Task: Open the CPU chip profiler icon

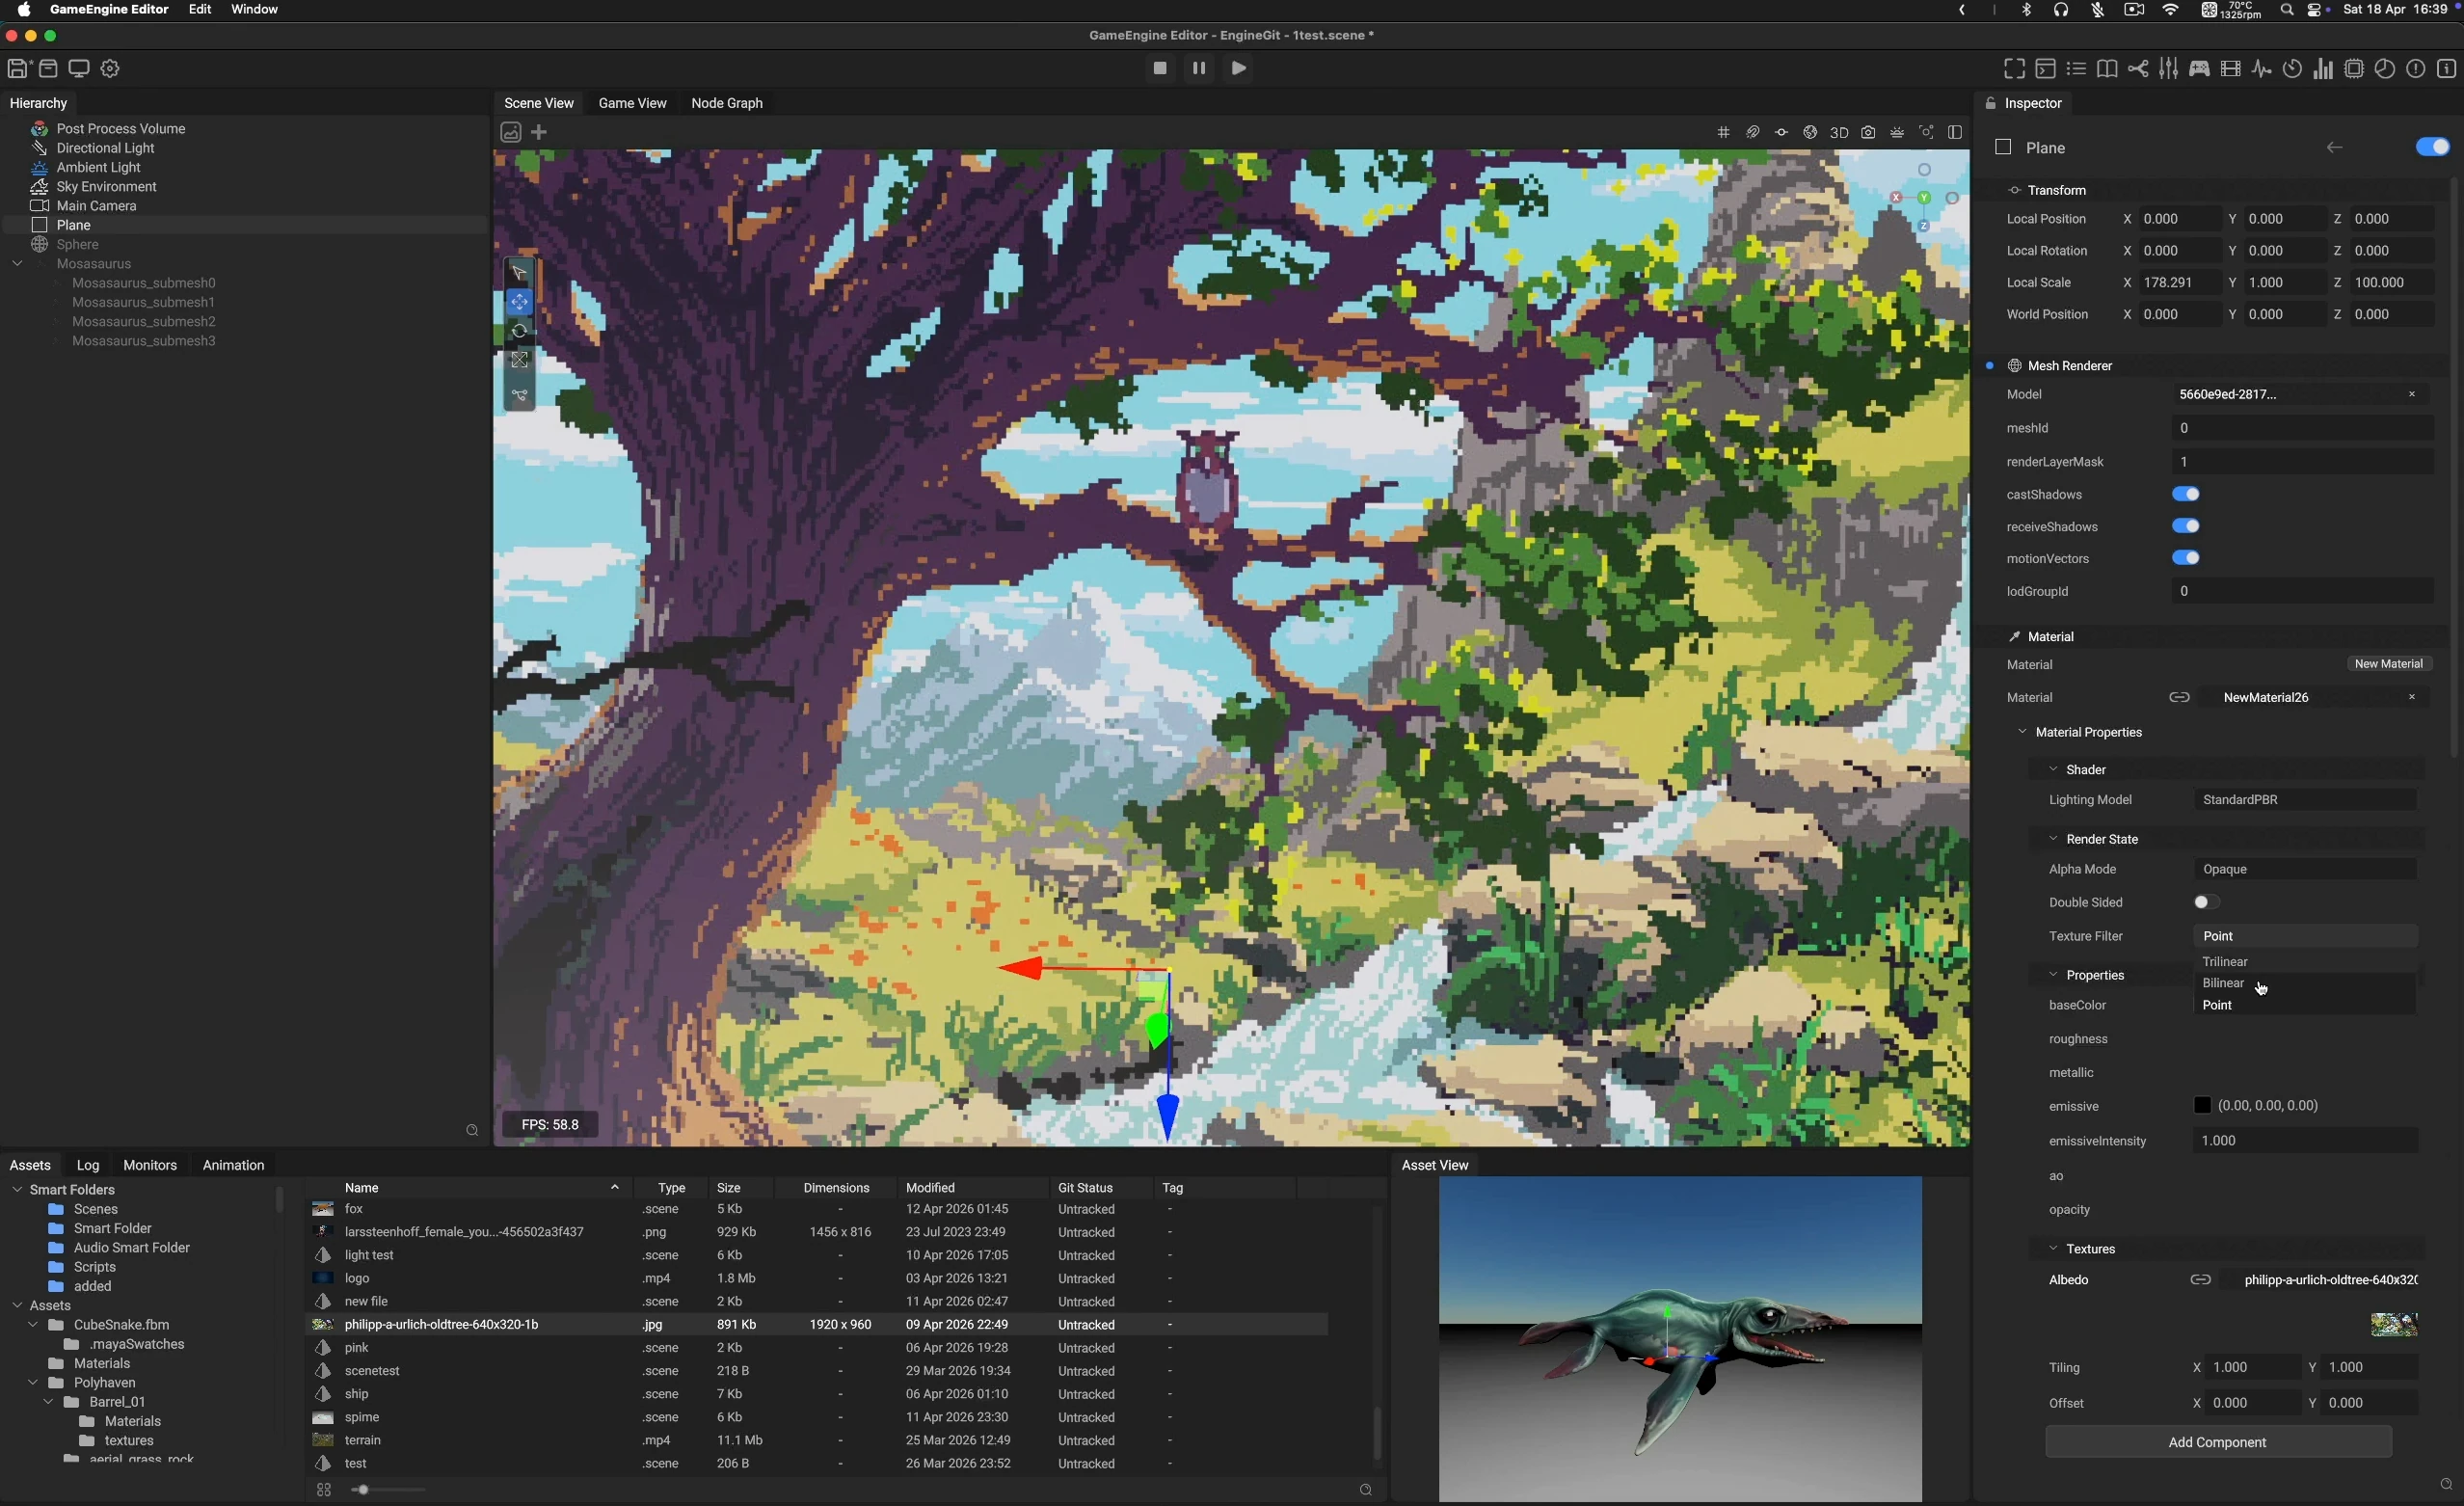Action: pos(2354,69)
